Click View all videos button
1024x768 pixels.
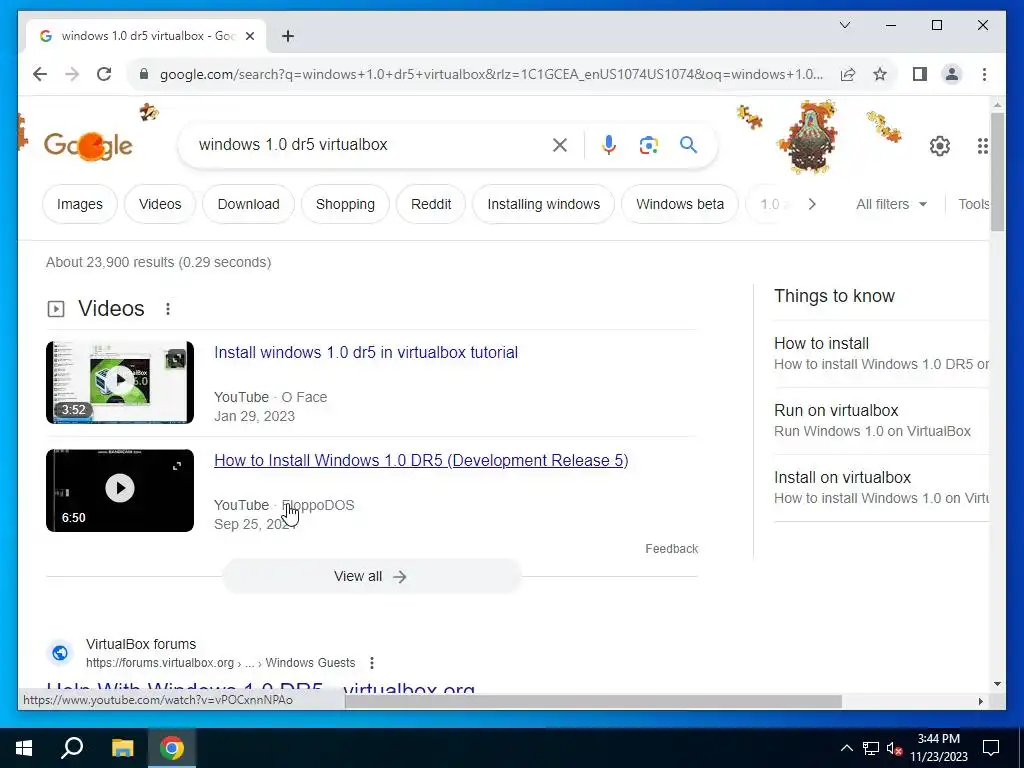[372, 577]
